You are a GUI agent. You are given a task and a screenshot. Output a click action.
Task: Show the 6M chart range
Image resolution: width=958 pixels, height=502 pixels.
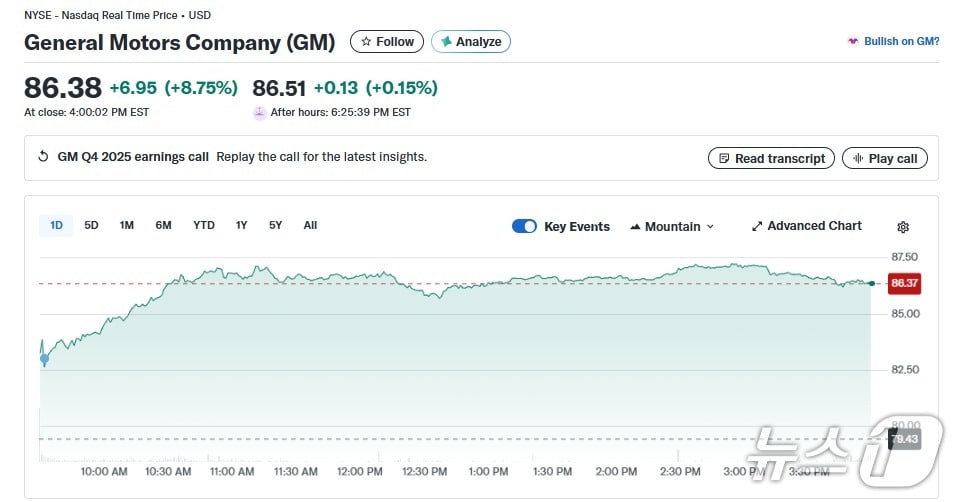coord(163,225)
